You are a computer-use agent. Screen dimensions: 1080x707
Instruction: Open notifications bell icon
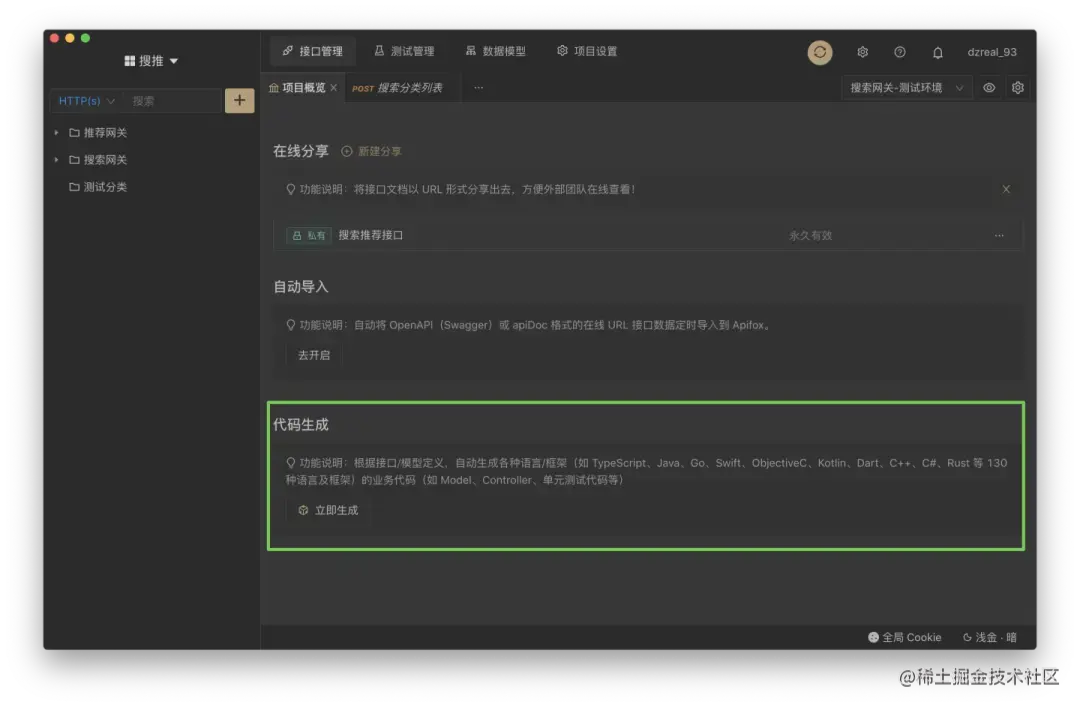pyautogui.click(x=937, y=52)
